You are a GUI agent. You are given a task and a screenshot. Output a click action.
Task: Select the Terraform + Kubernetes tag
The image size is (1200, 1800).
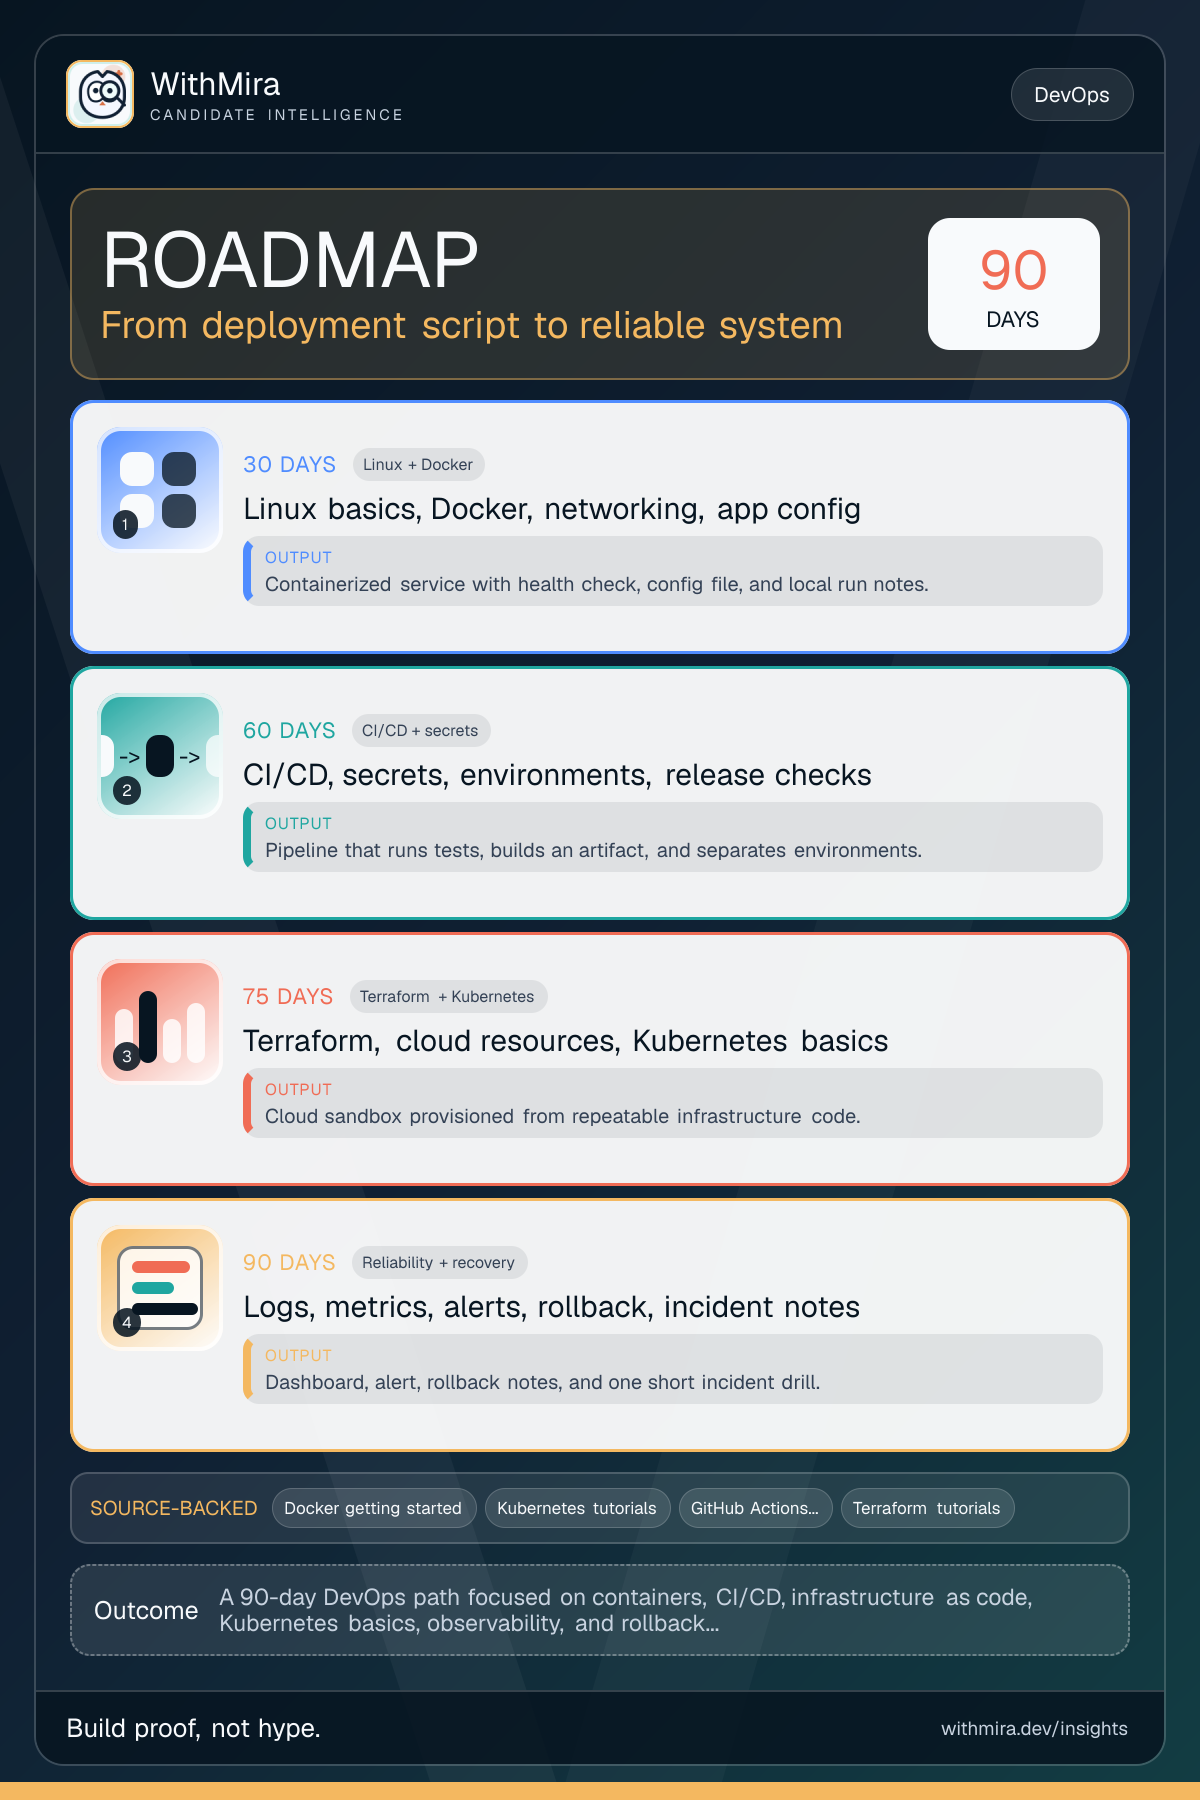coord(448,997)
